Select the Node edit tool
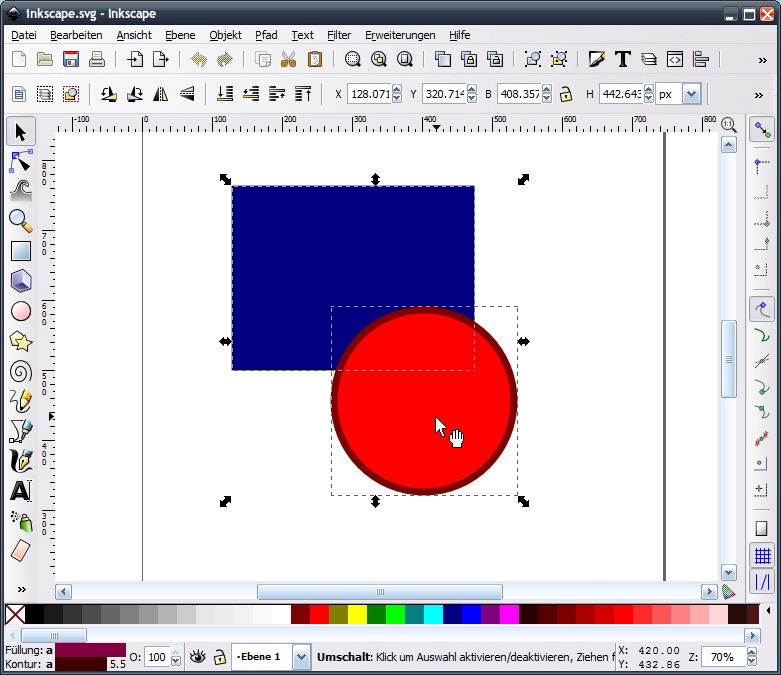 click(20, 162)
